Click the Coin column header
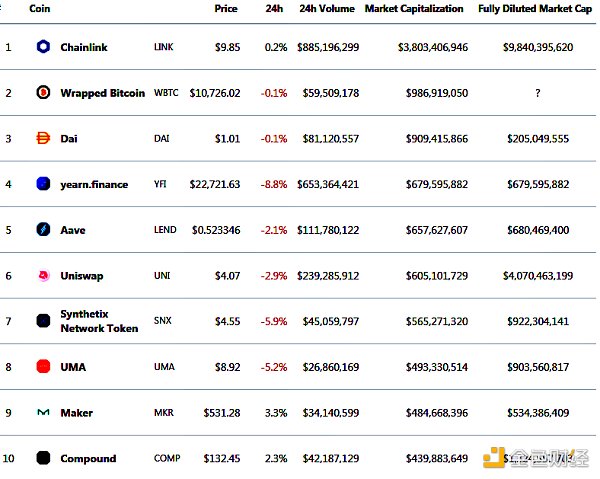 tap(40, 9)
